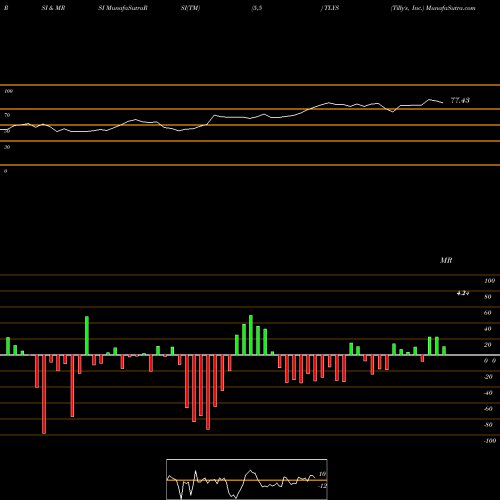500x500 pixels.
Task: Click the 60 label on MR axis
Action: 487,313
